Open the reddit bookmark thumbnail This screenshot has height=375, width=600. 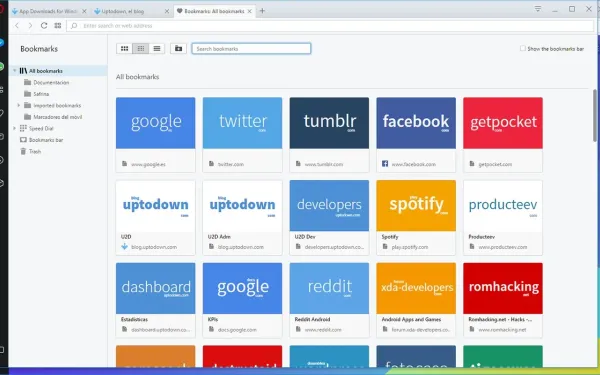(329, 288)
